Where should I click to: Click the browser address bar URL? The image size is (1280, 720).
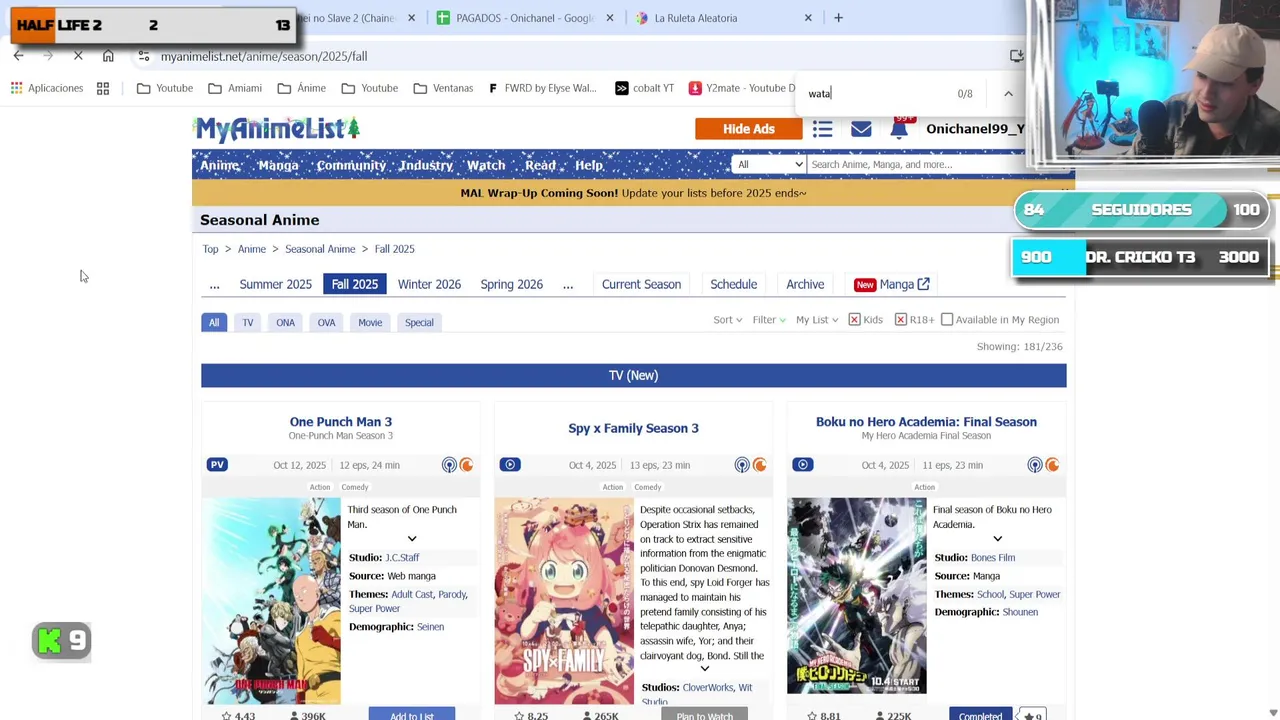(x=264, y=56)
